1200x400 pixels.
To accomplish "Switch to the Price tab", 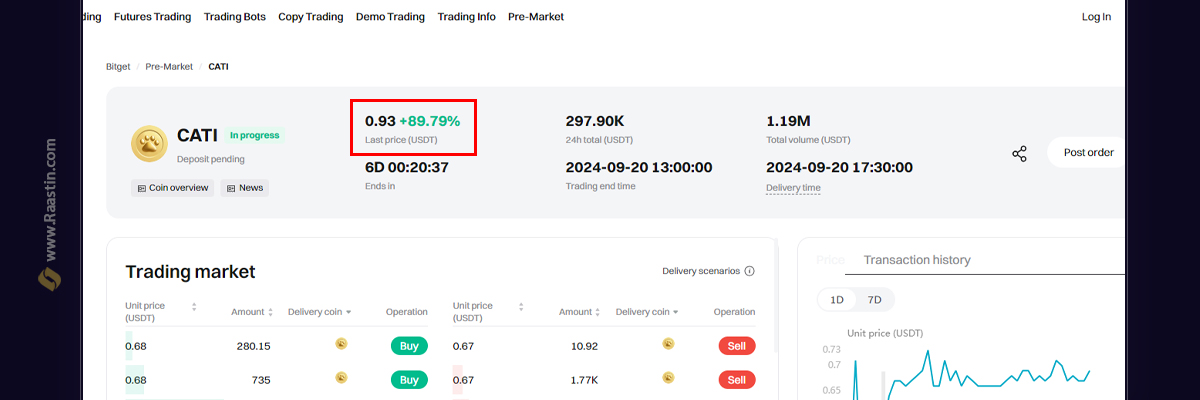I will click(x=830, y=260).
